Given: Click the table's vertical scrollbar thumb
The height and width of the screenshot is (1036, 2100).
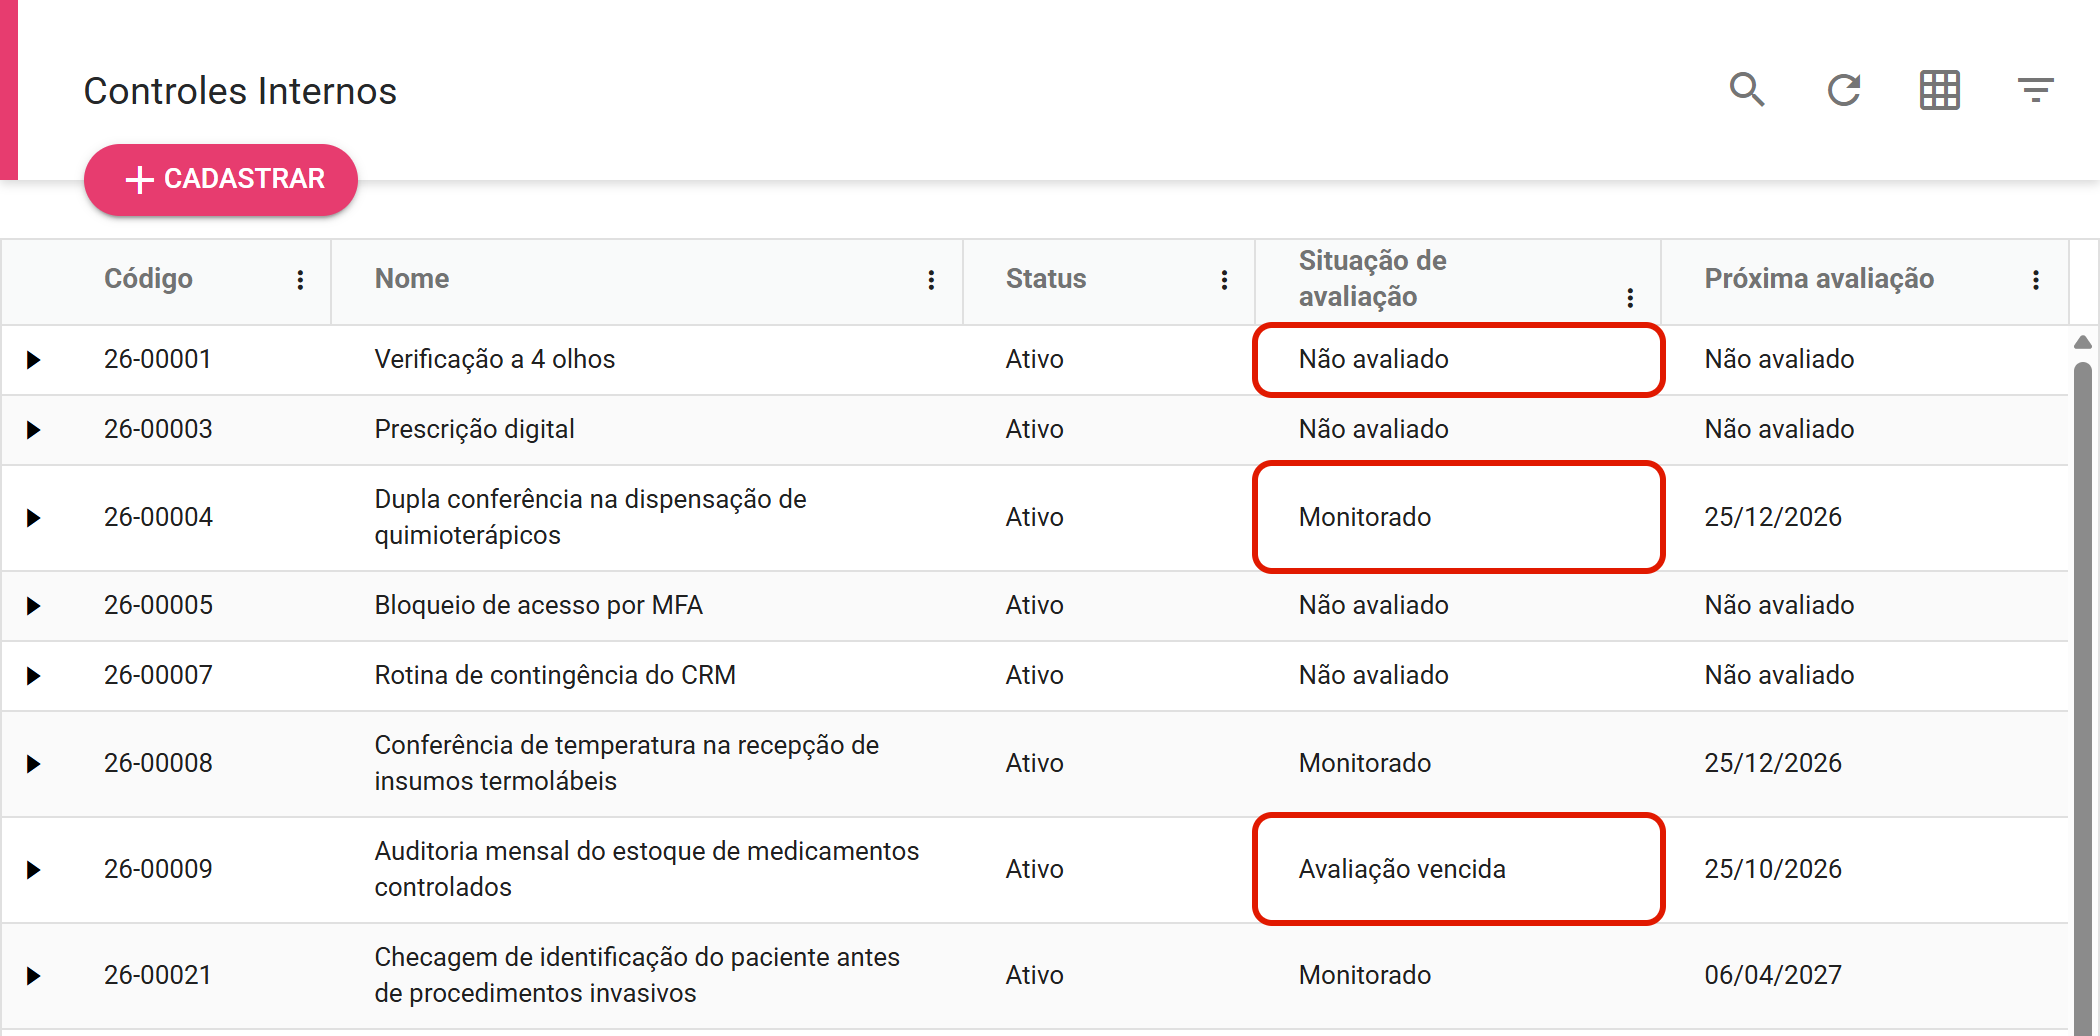Looking at the screenshot, I should pos(2083,698).
